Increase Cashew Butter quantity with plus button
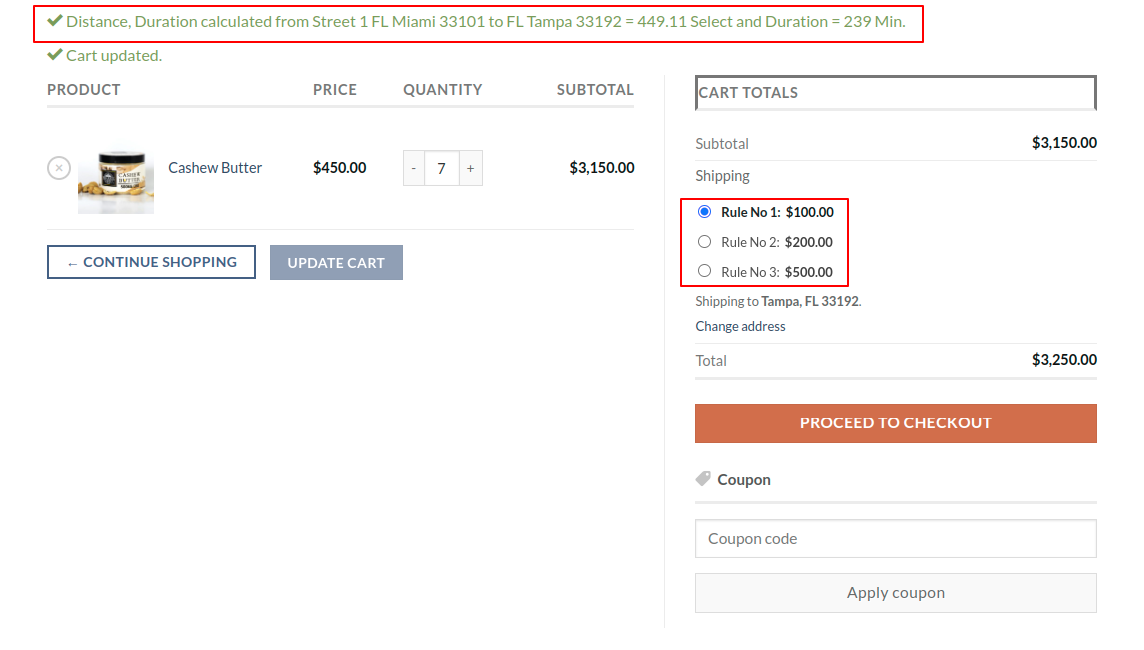This screenshot has width=1144, height=650. pyautogui.click(x=471, y=169)
